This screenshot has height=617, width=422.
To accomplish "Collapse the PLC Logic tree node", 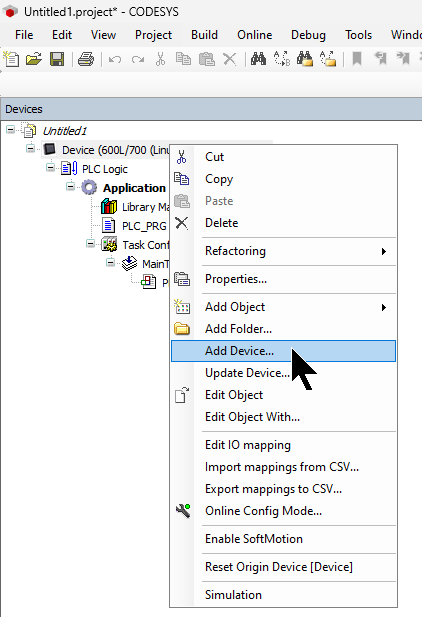I will point(50,168).
